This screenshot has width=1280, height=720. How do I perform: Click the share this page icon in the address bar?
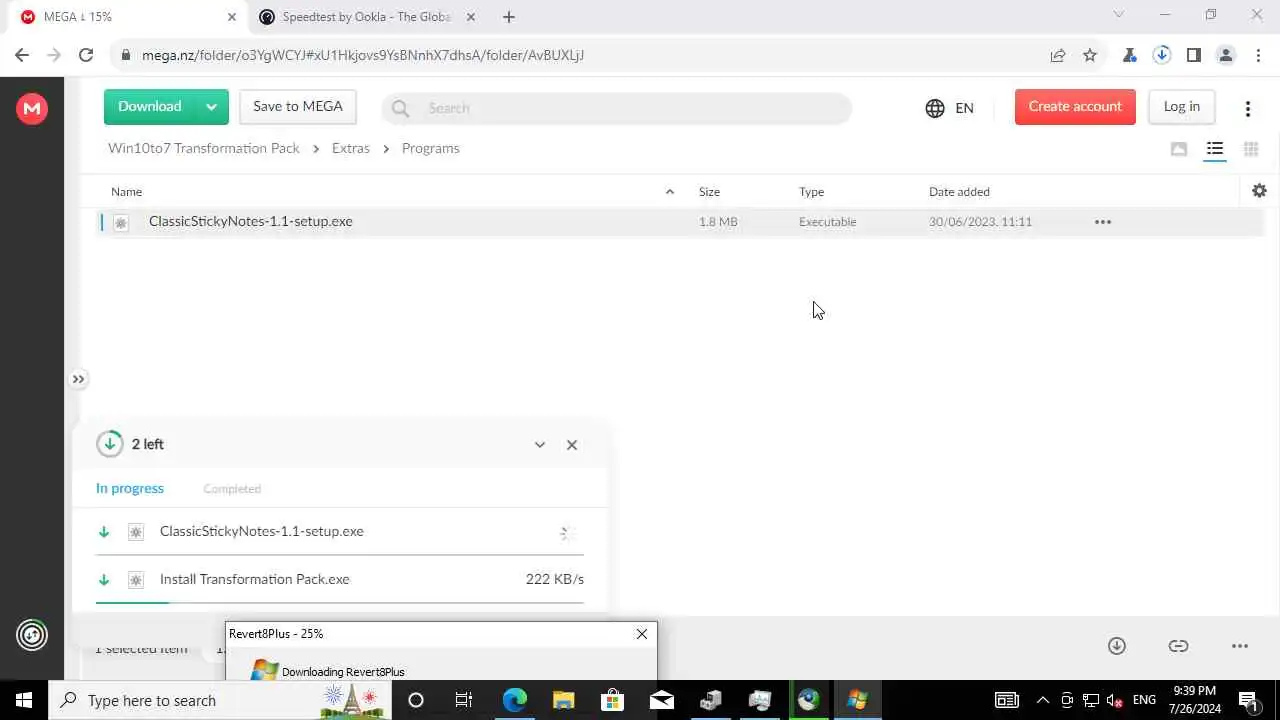point(1058,55)
